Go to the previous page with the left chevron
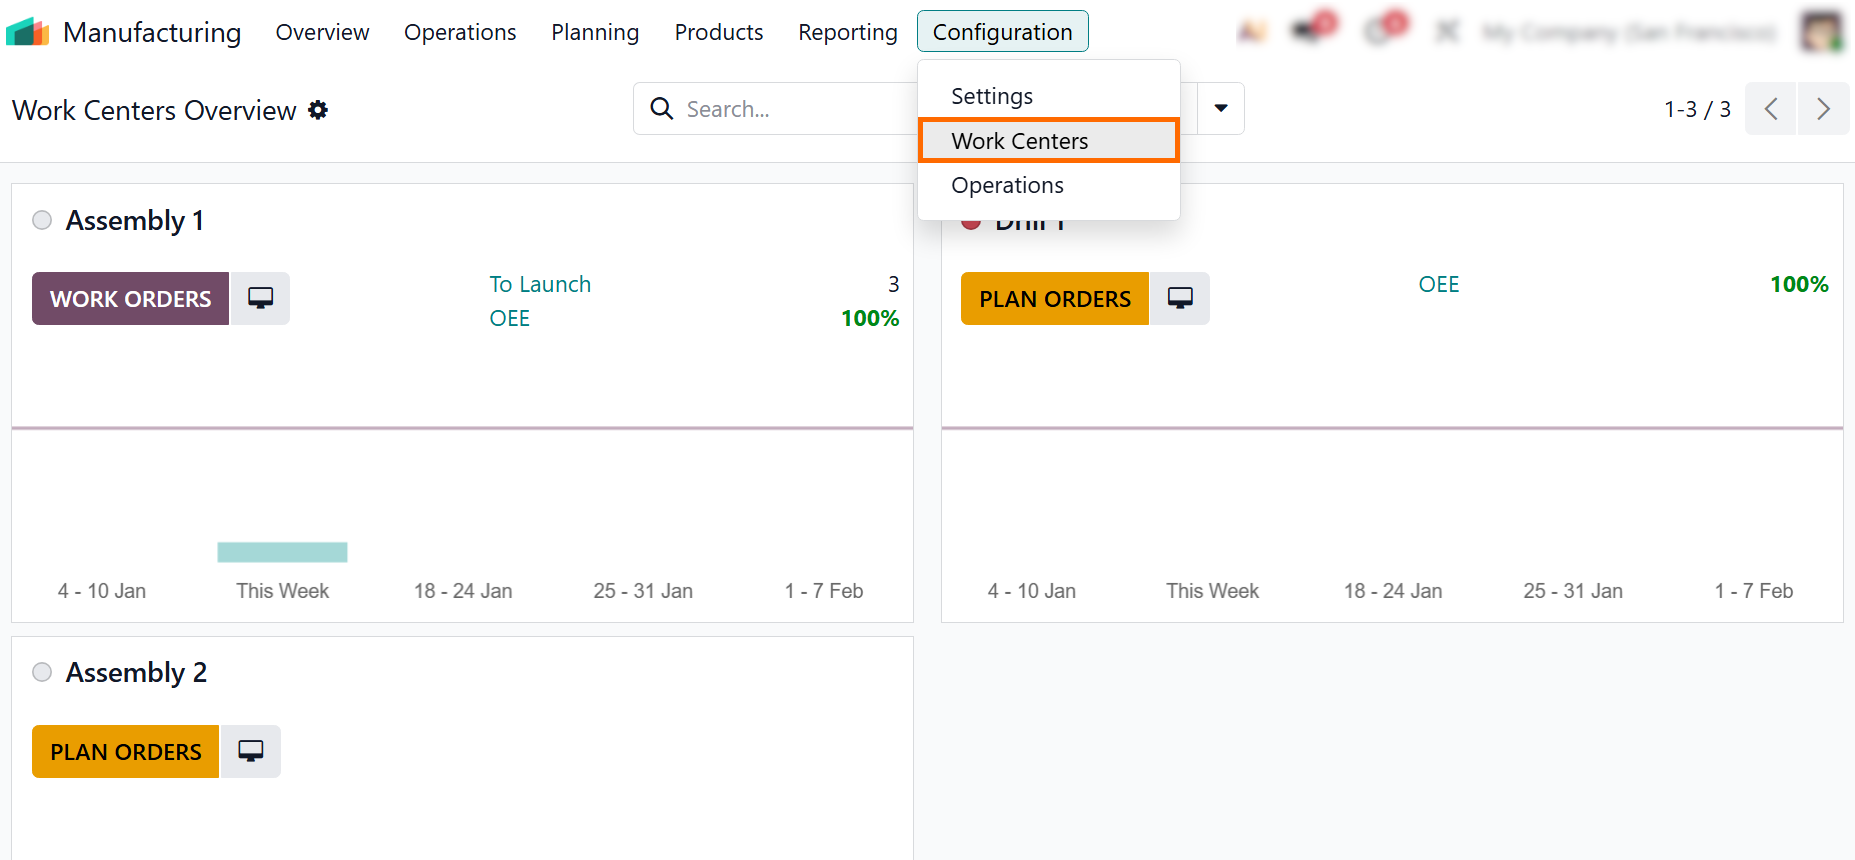The width and height of the screenshot is (1855, 860). 1771,109
